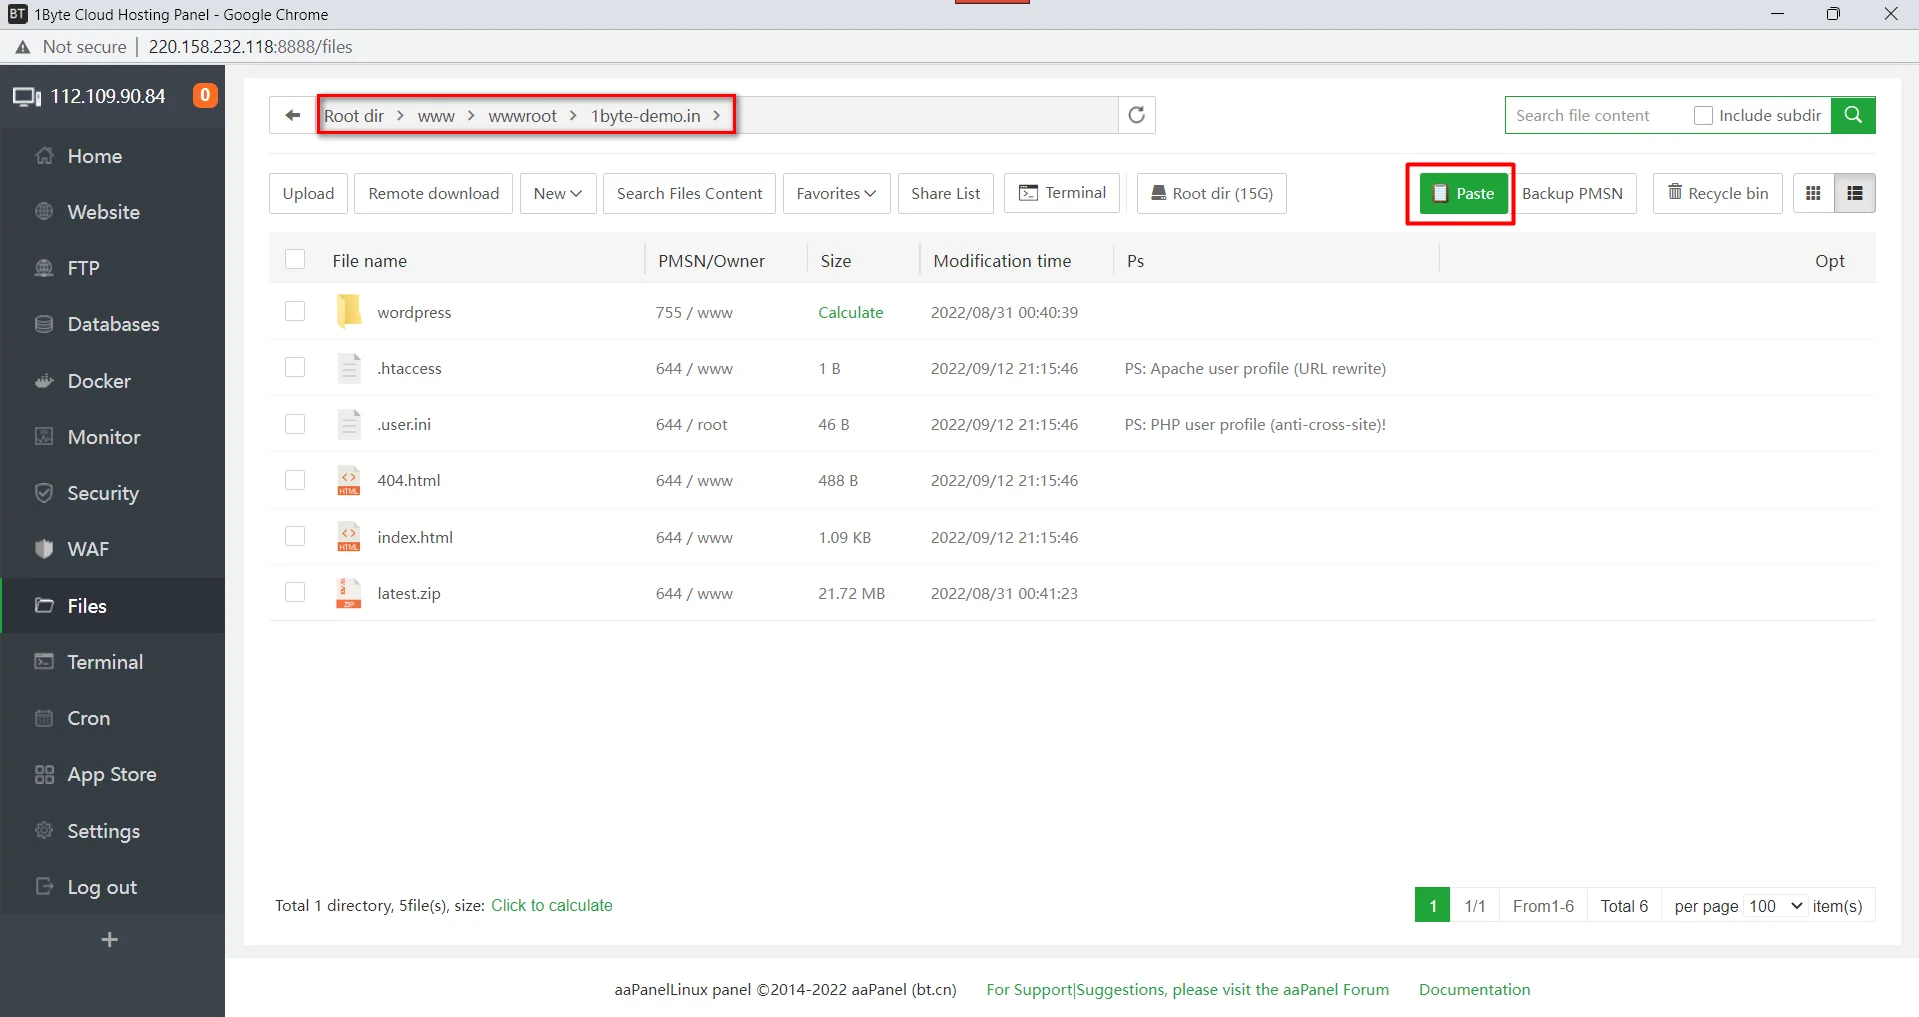The width and height of the screenshot is (1919, 1017).
Task: Open the Recycle bin
Action: 1716,193
